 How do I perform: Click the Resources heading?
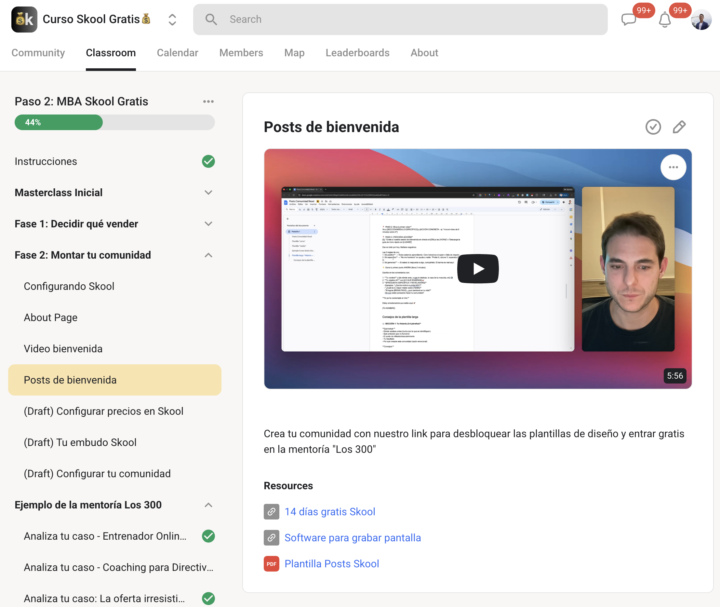coord(288,486)
